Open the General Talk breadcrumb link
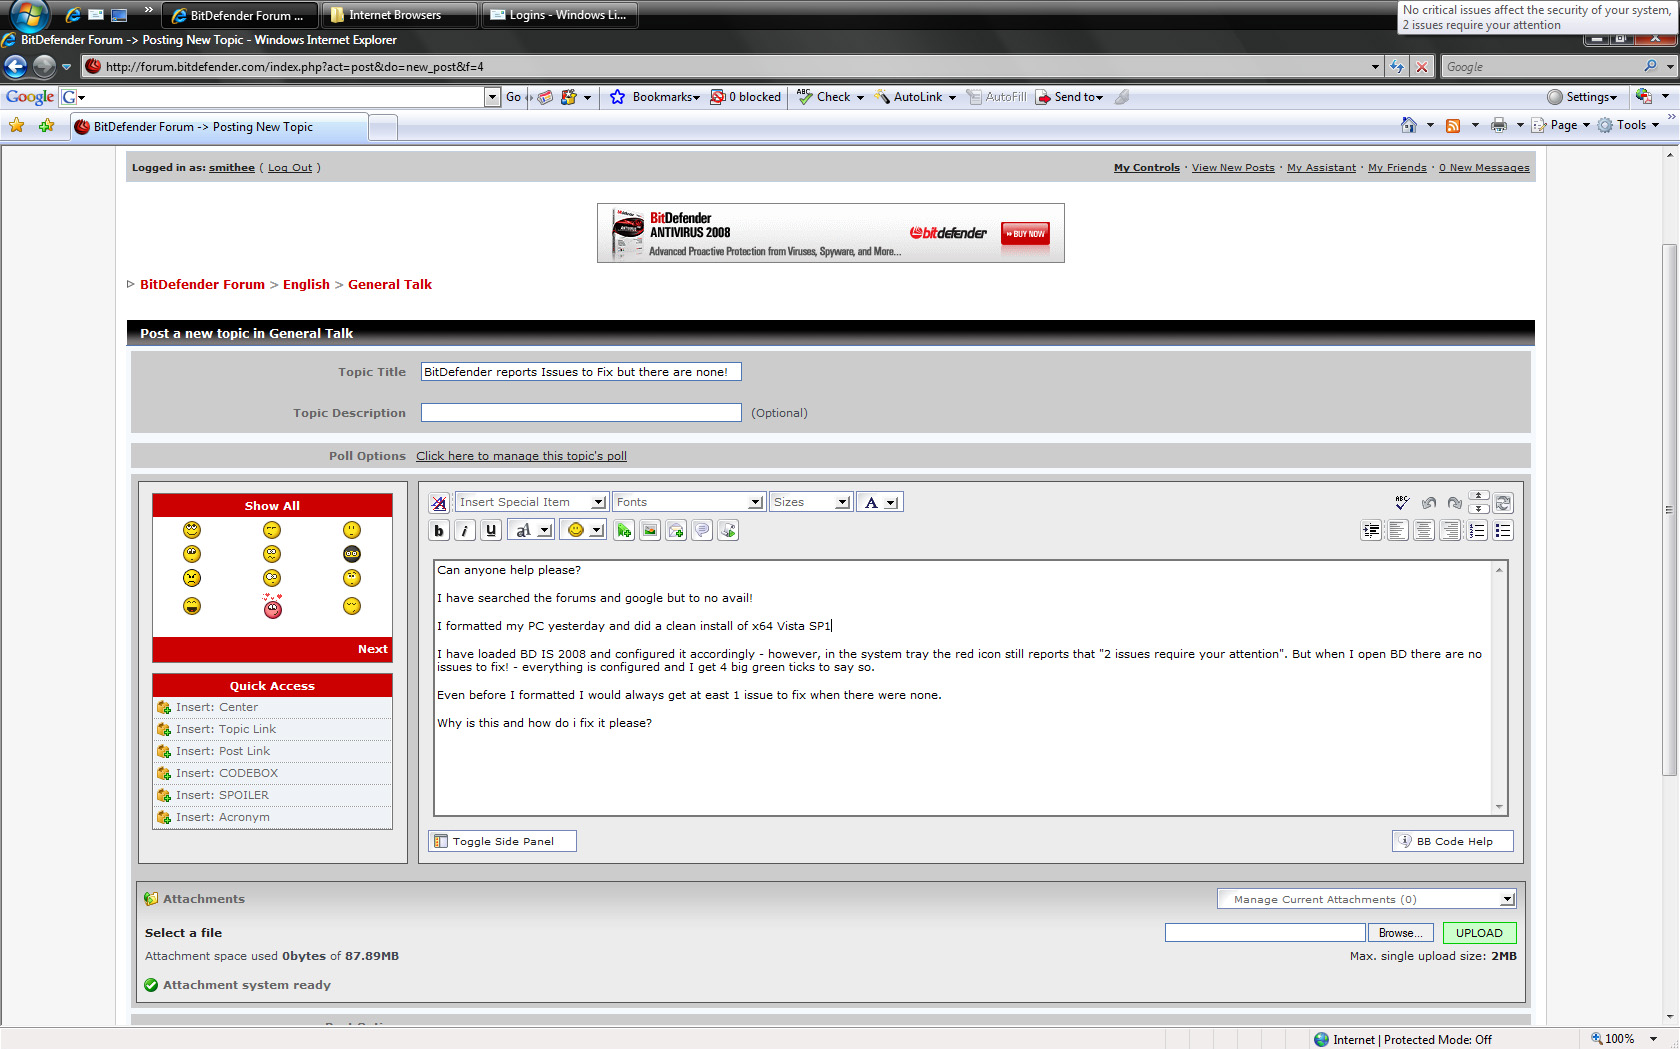This screenshot has width=1680, height=1050. pyautogui.click(x=390, y=285)
